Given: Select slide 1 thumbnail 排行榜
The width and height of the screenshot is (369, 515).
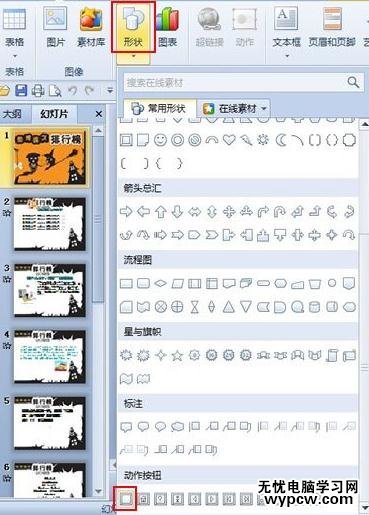Looking at the screenshot, I should click(49, 157).
